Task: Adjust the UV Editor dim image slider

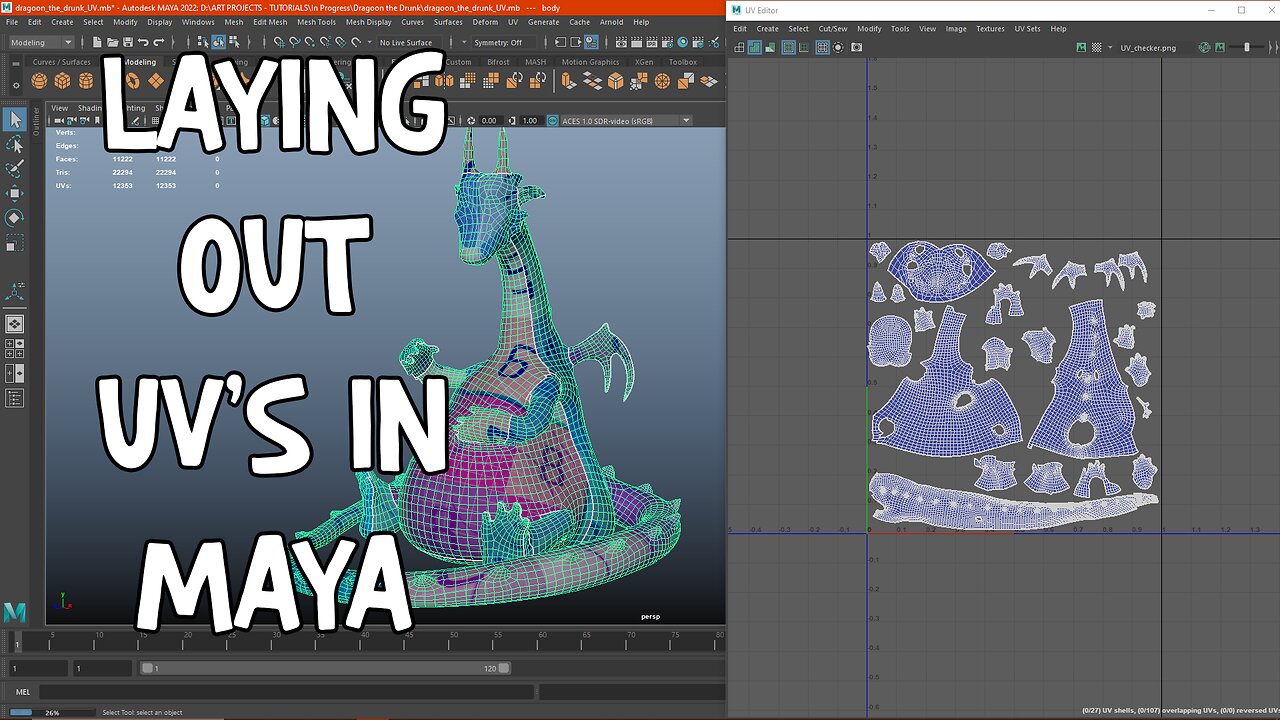Action: [x=1247, y=47]
